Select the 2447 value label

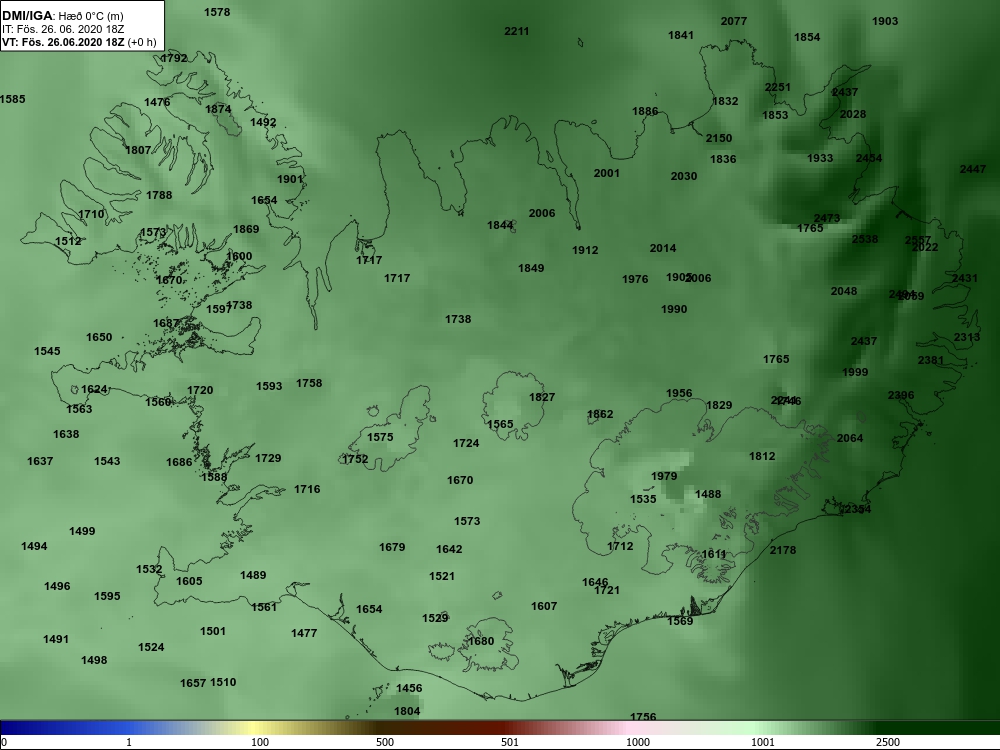[973, 169]
